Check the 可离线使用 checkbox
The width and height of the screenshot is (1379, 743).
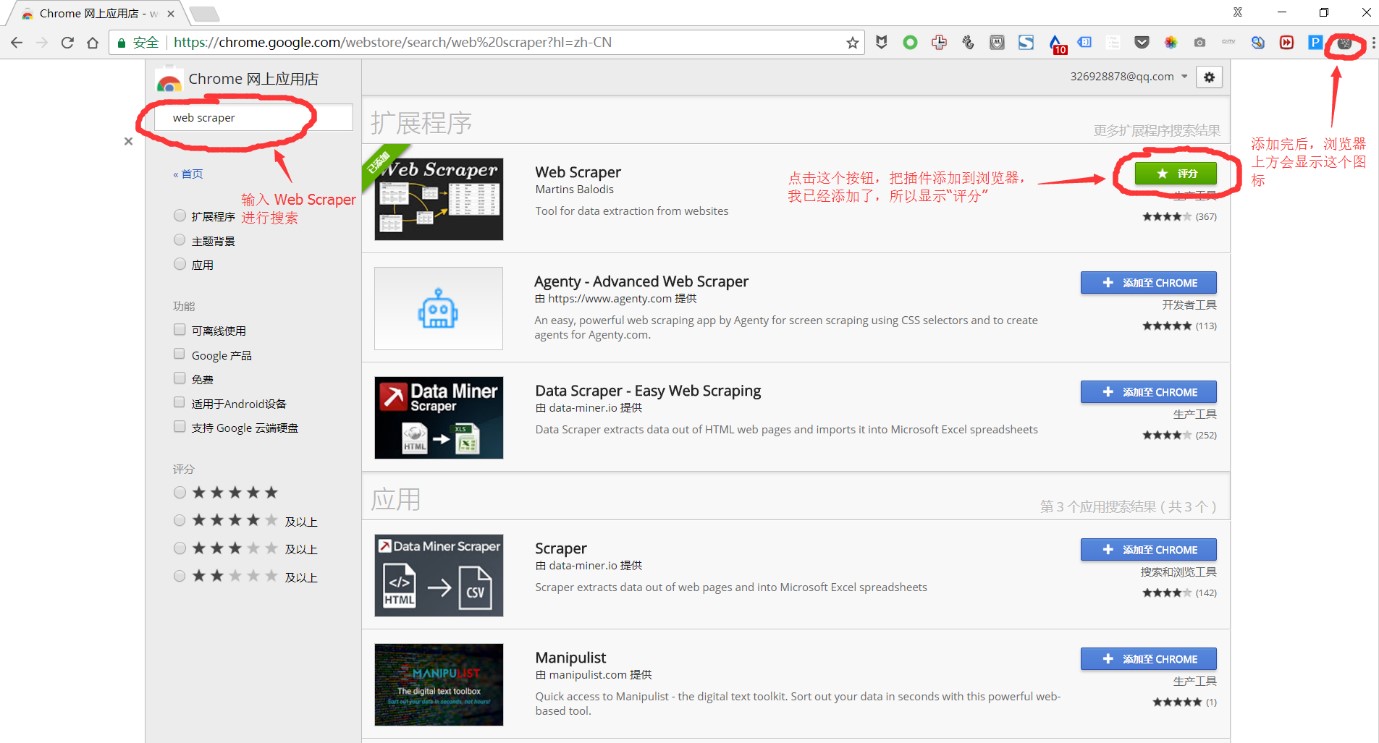[180, 330]
